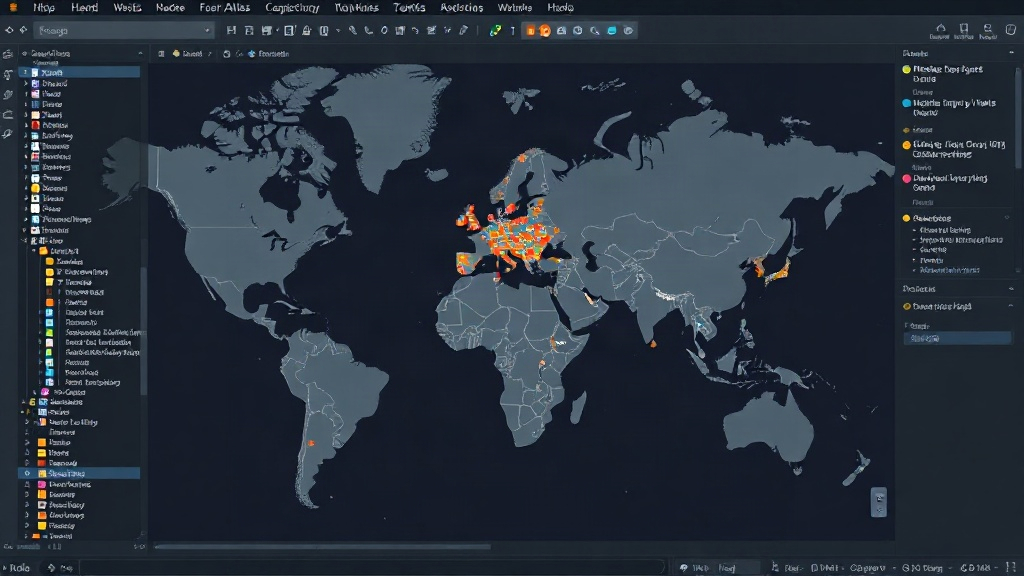Open the fourth menu in the menu bar
This screenshot has height=576, width=1024.
click(170, 8)
